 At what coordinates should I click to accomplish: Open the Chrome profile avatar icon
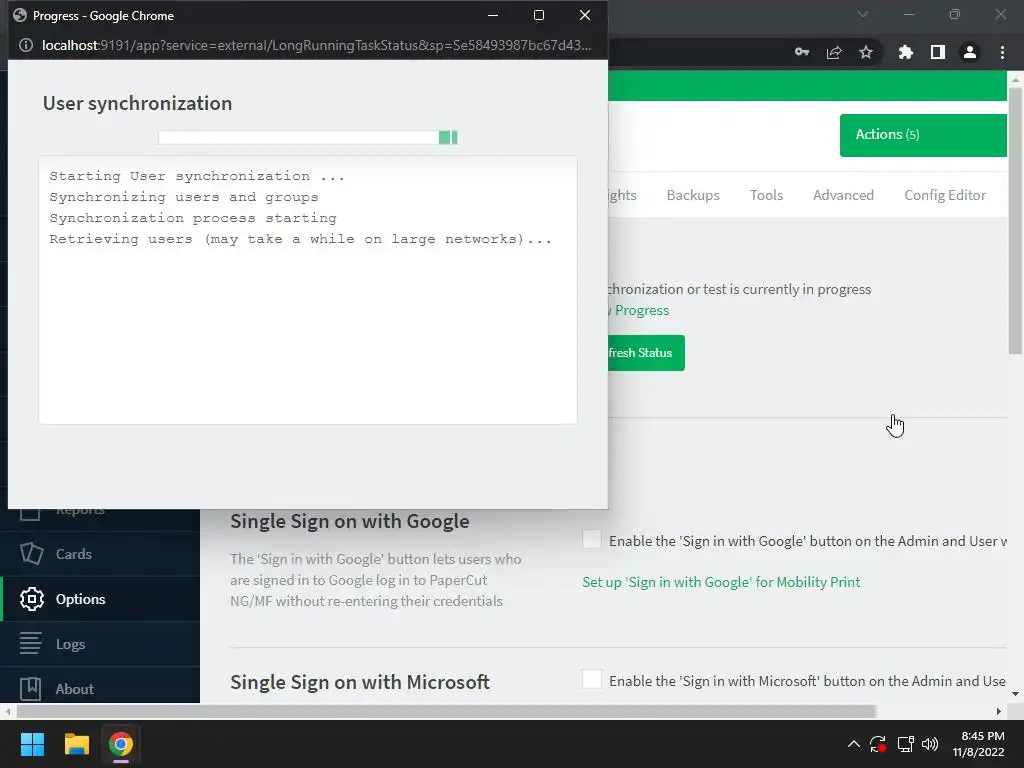click(x=970, y=52)
